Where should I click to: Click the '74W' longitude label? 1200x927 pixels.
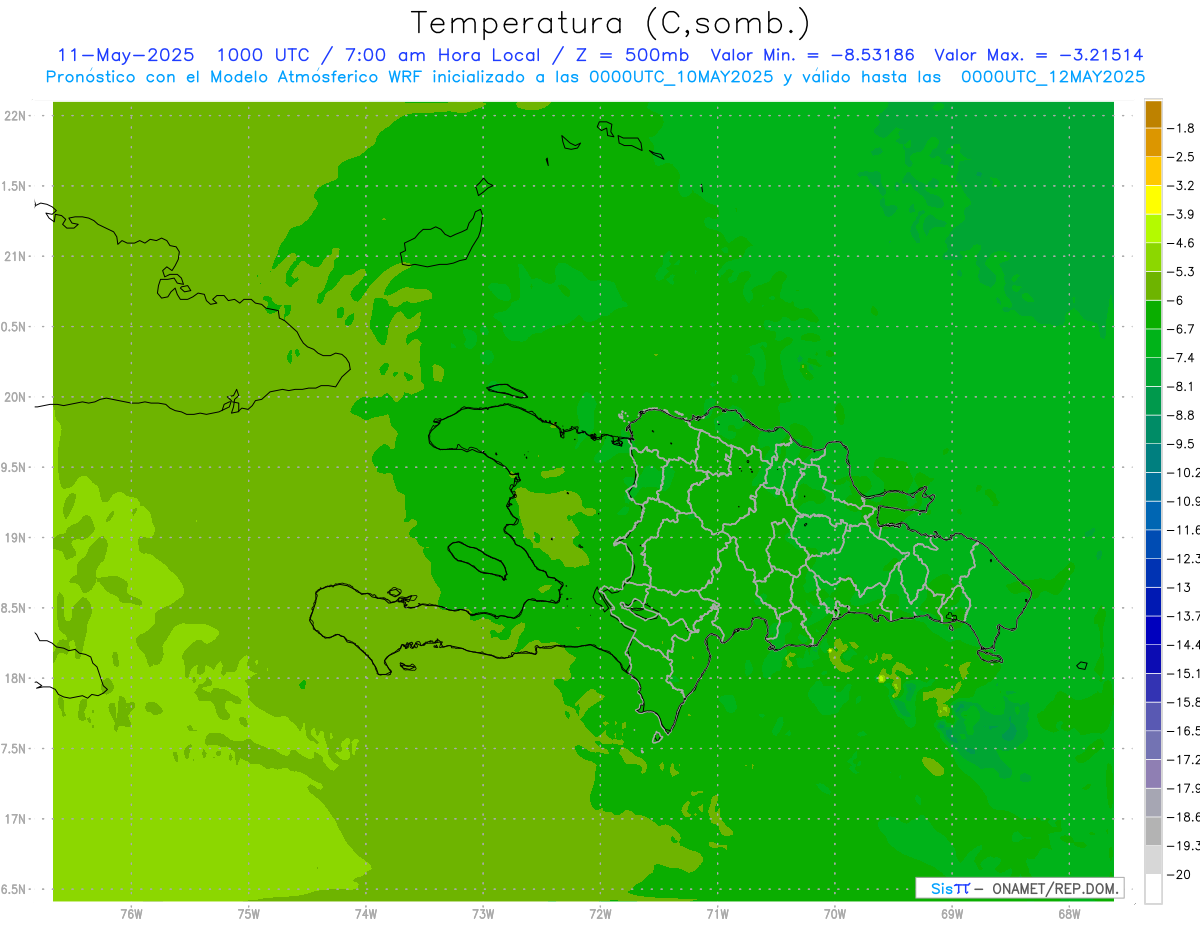click(366, 913)
